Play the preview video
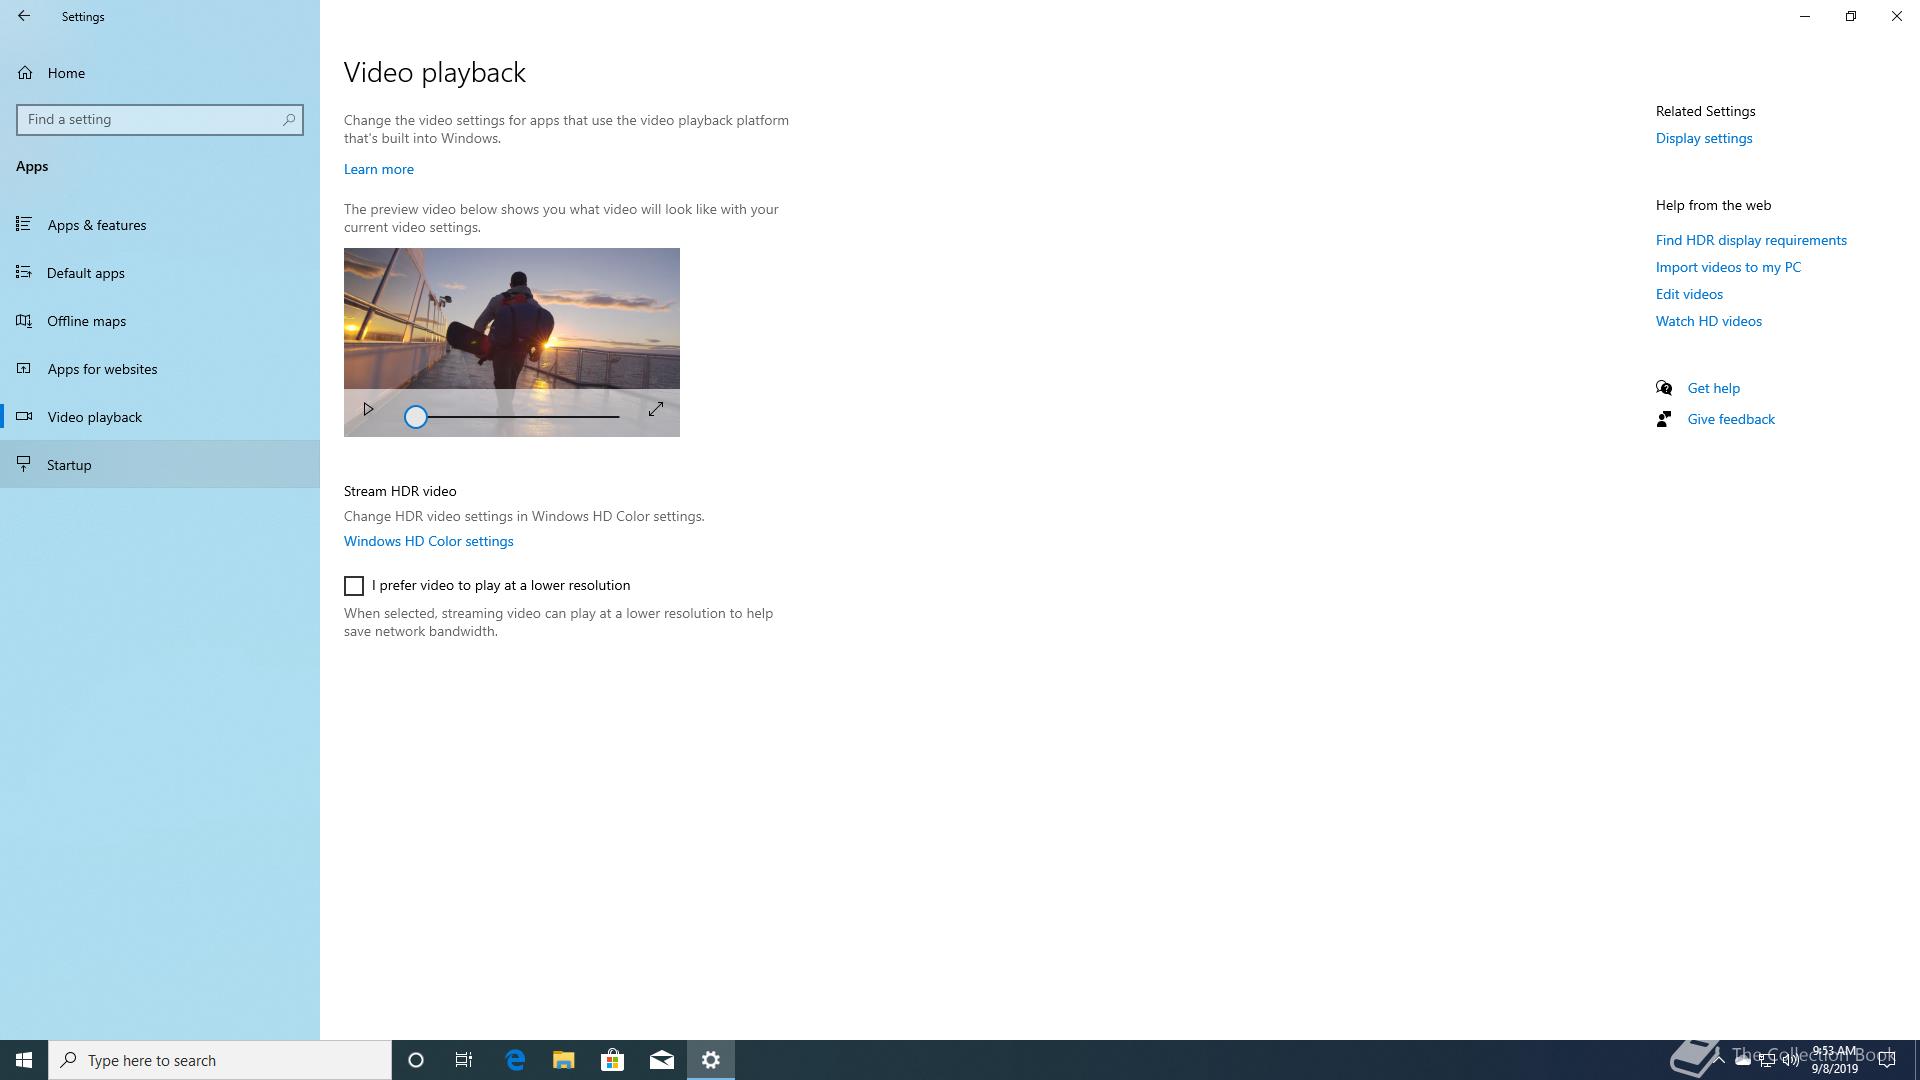 (x=368, y=409)
